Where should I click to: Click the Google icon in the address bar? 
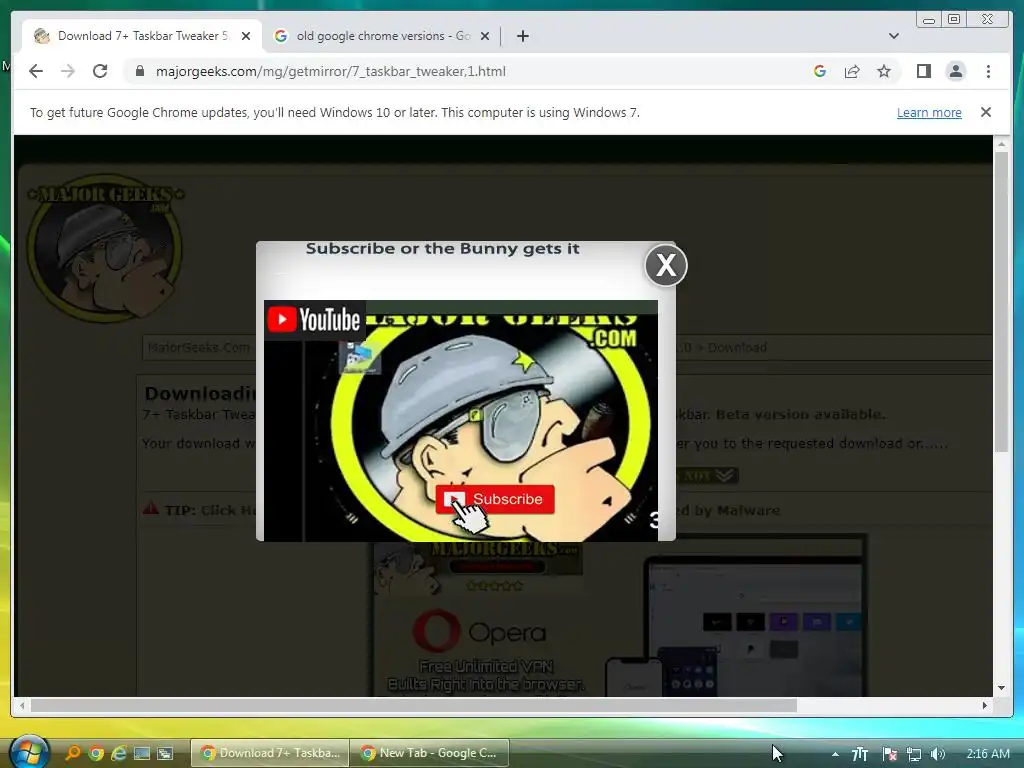tap(820, 71)
